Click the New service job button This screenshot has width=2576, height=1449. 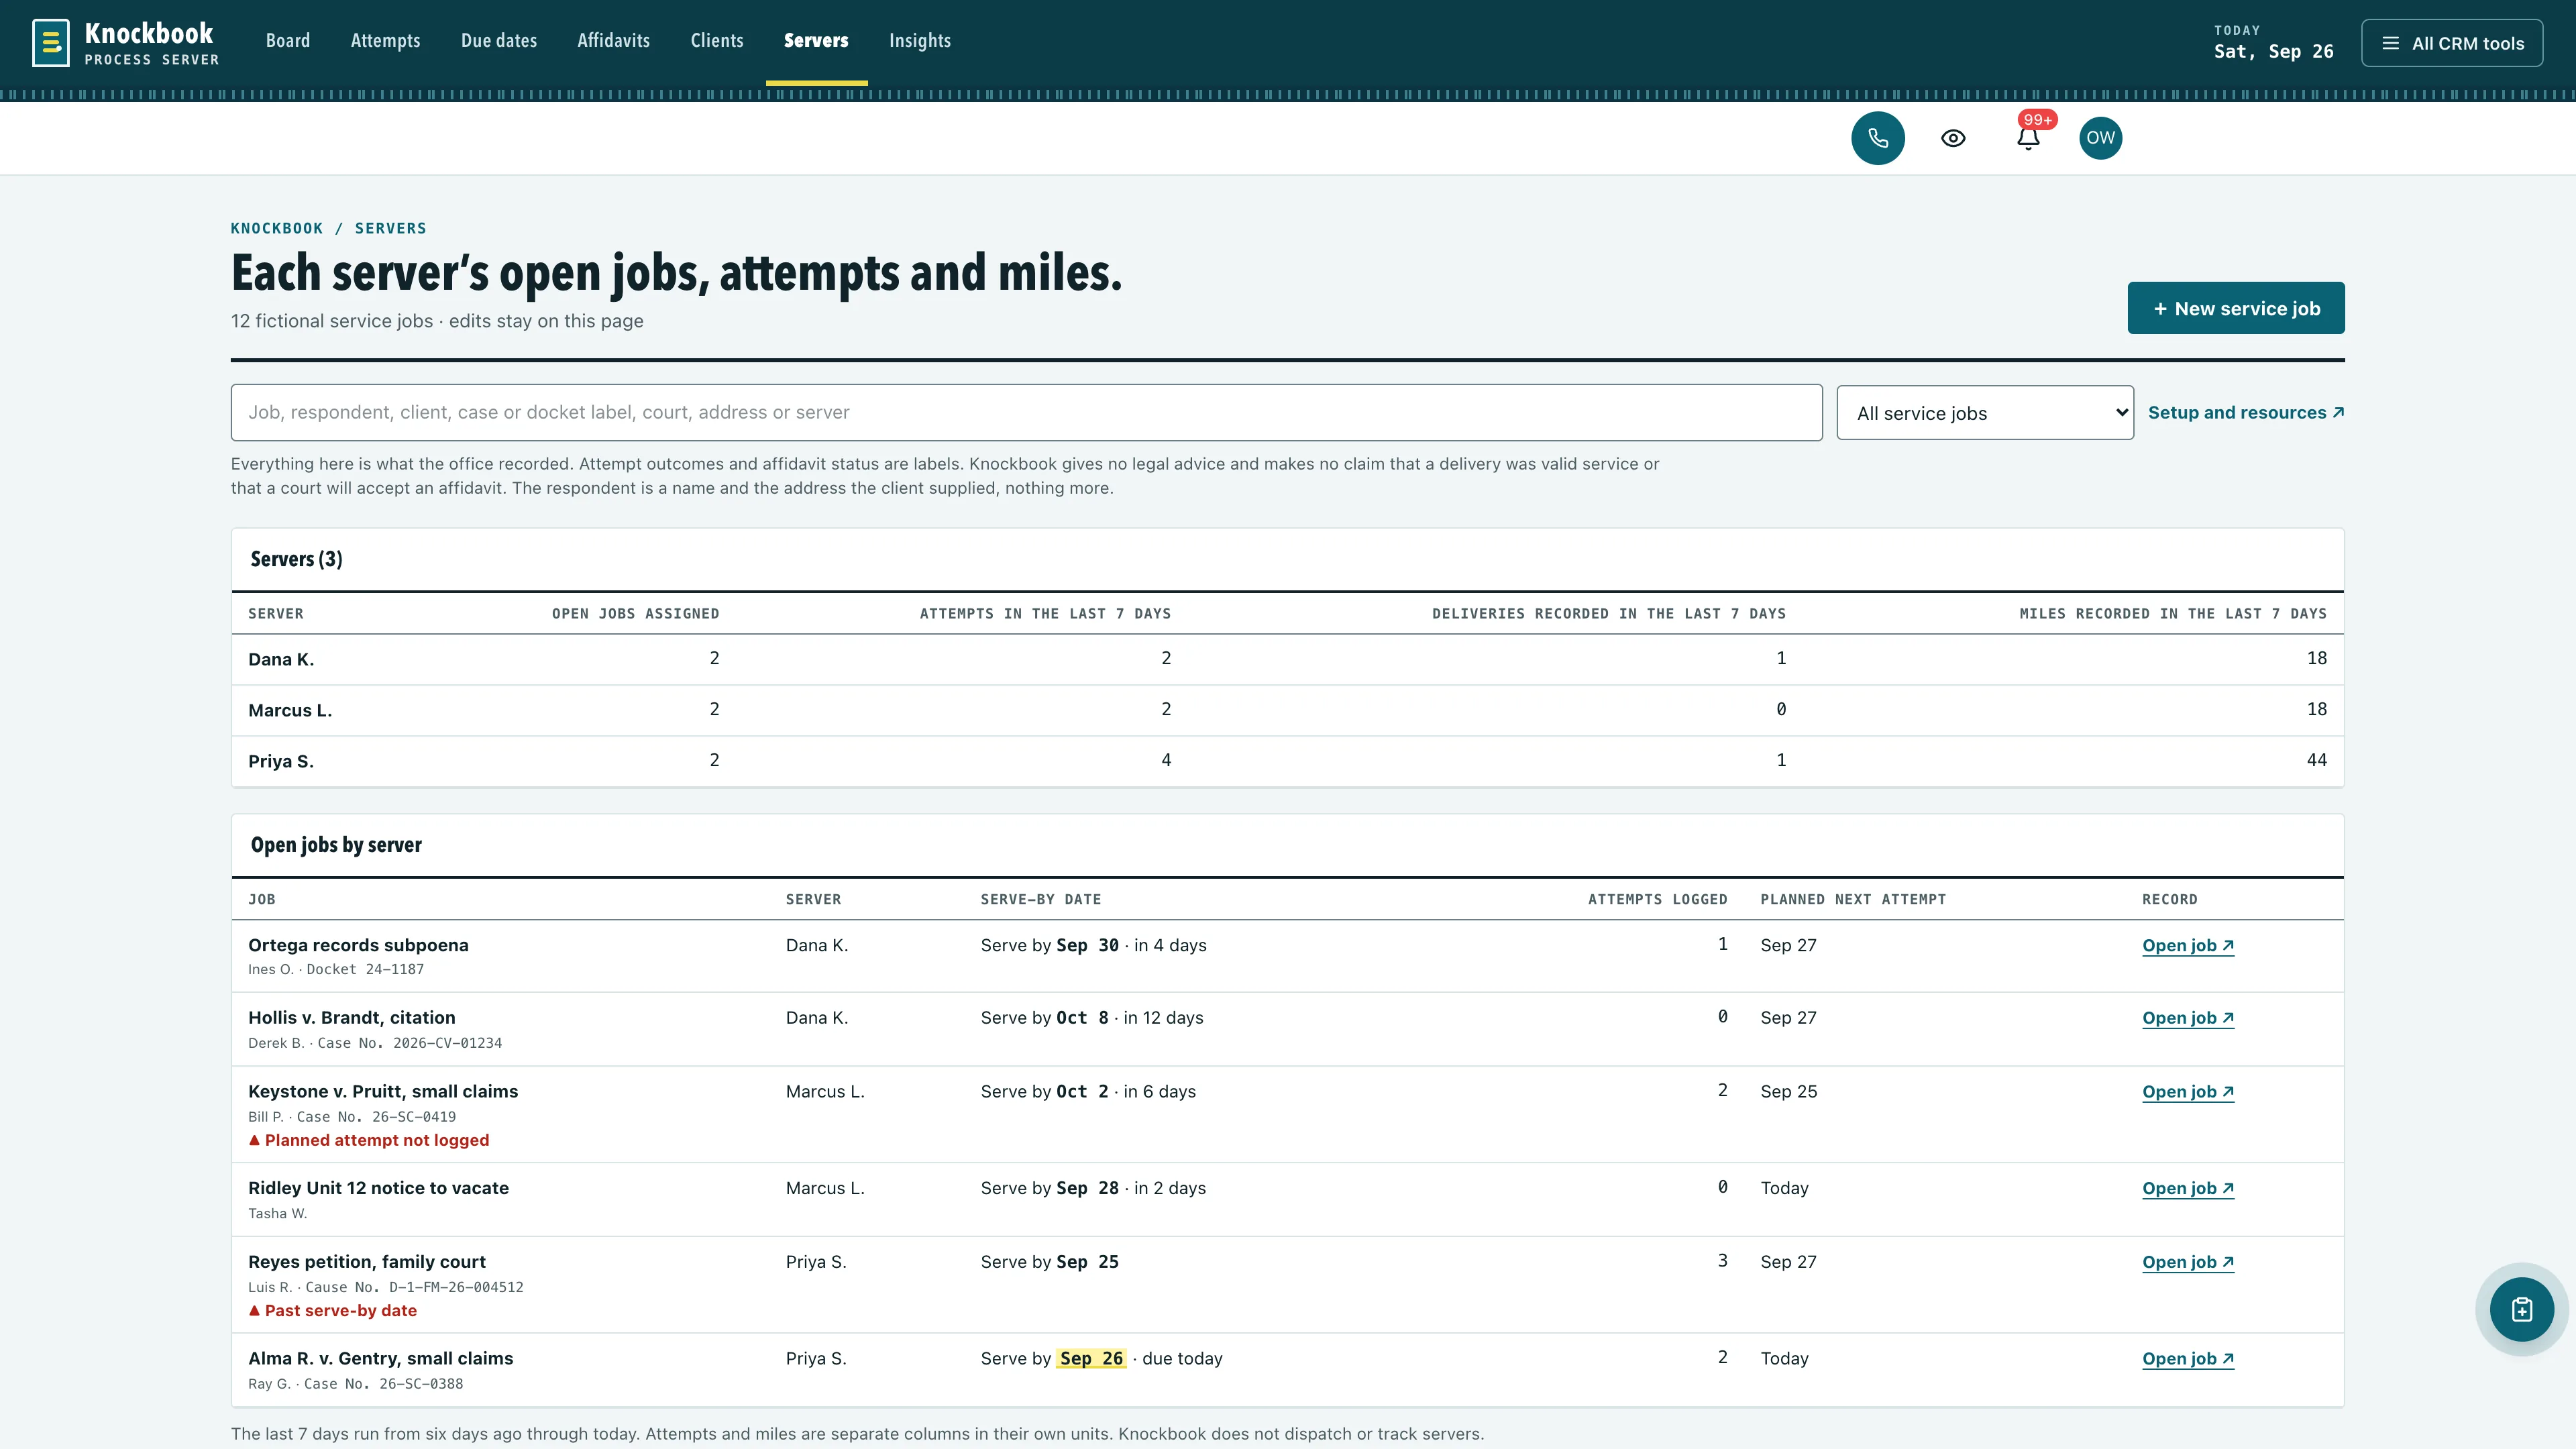[2235, 308]
